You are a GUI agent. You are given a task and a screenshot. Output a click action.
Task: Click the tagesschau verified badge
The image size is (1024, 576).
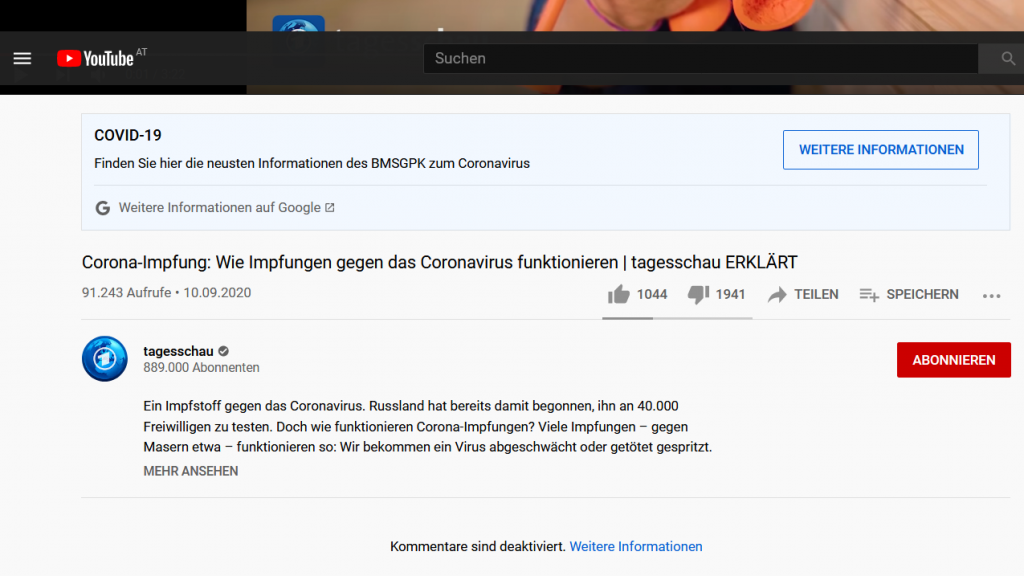click(223, 351)
